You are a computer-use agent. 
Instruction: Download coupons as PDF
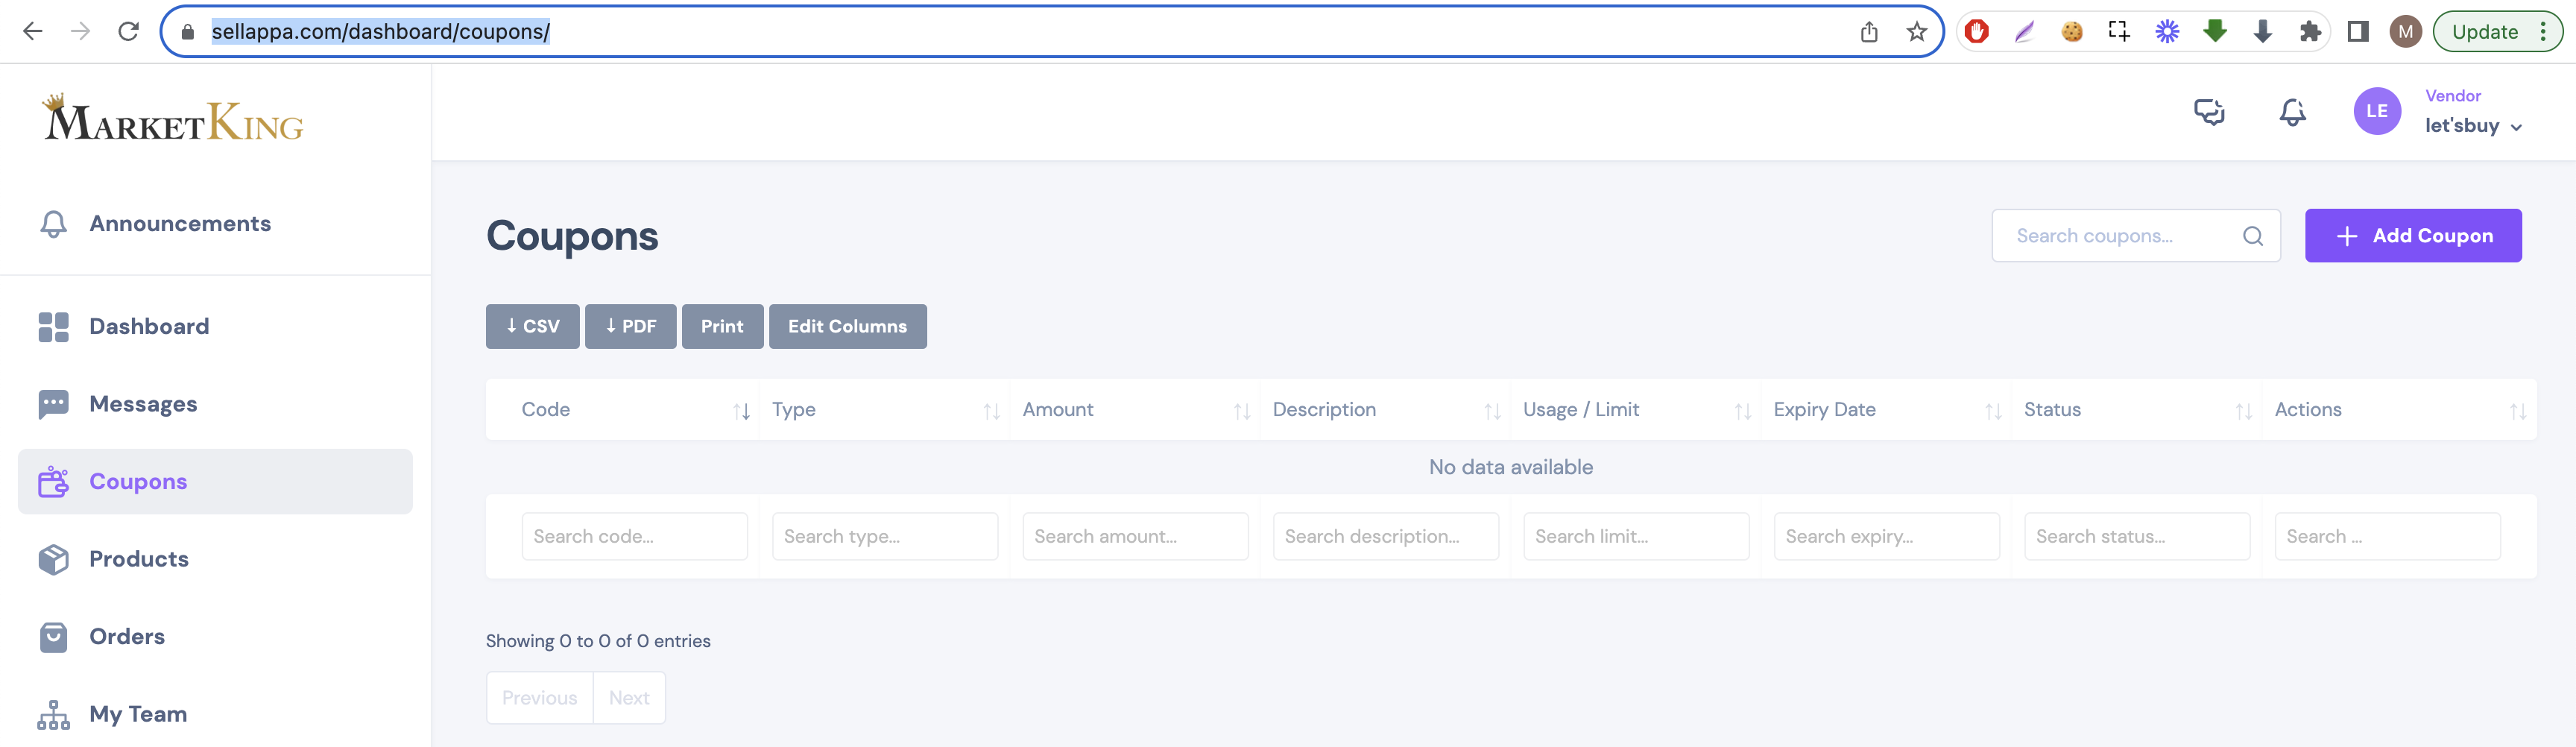click(x=631, y=327)
